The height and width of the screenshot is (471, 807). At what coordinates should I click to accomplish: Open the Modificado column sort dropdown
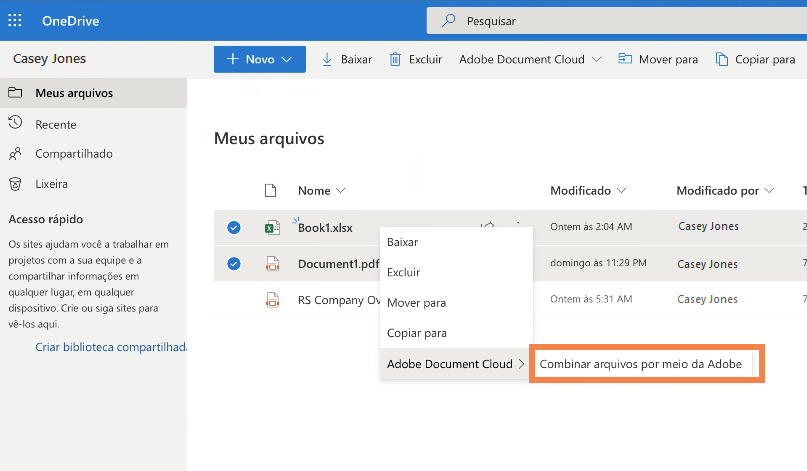(x=622, y=190)
